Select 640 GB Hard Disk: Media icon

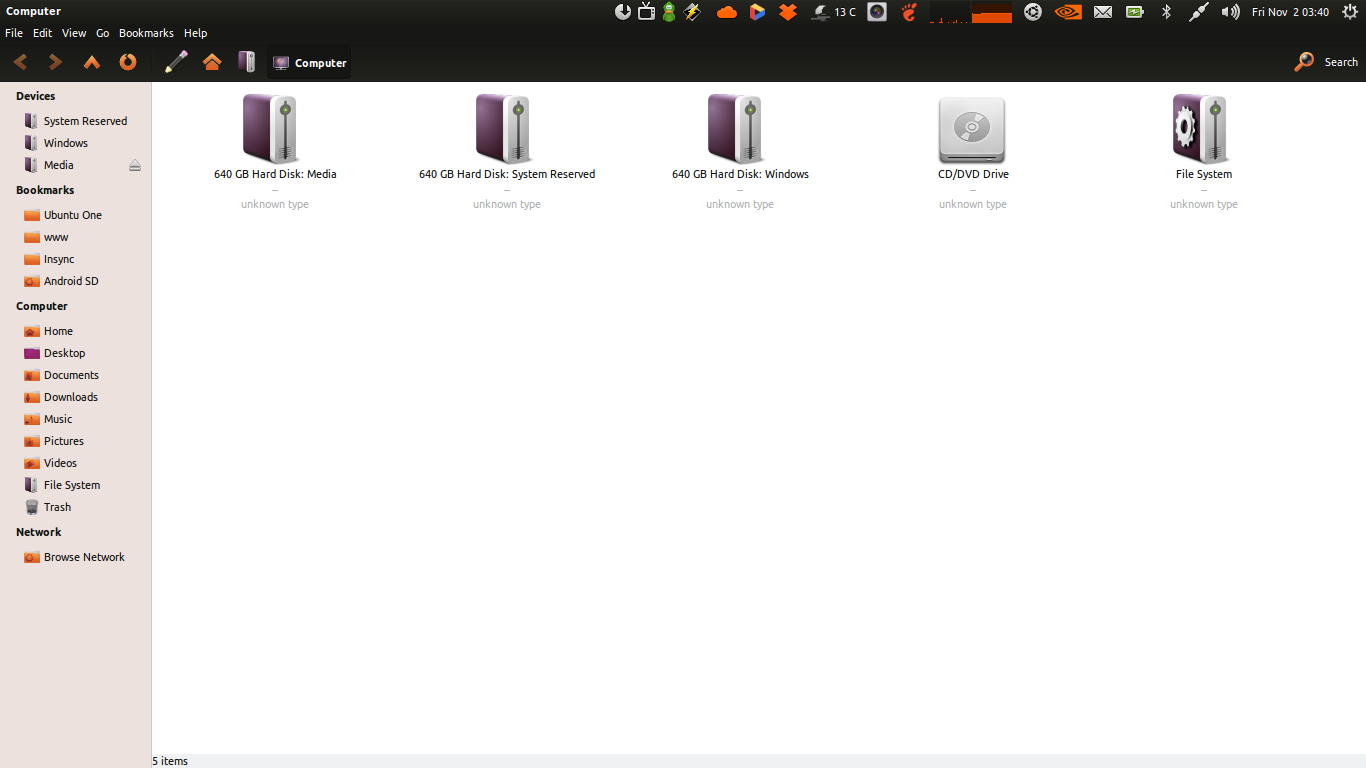272,129
